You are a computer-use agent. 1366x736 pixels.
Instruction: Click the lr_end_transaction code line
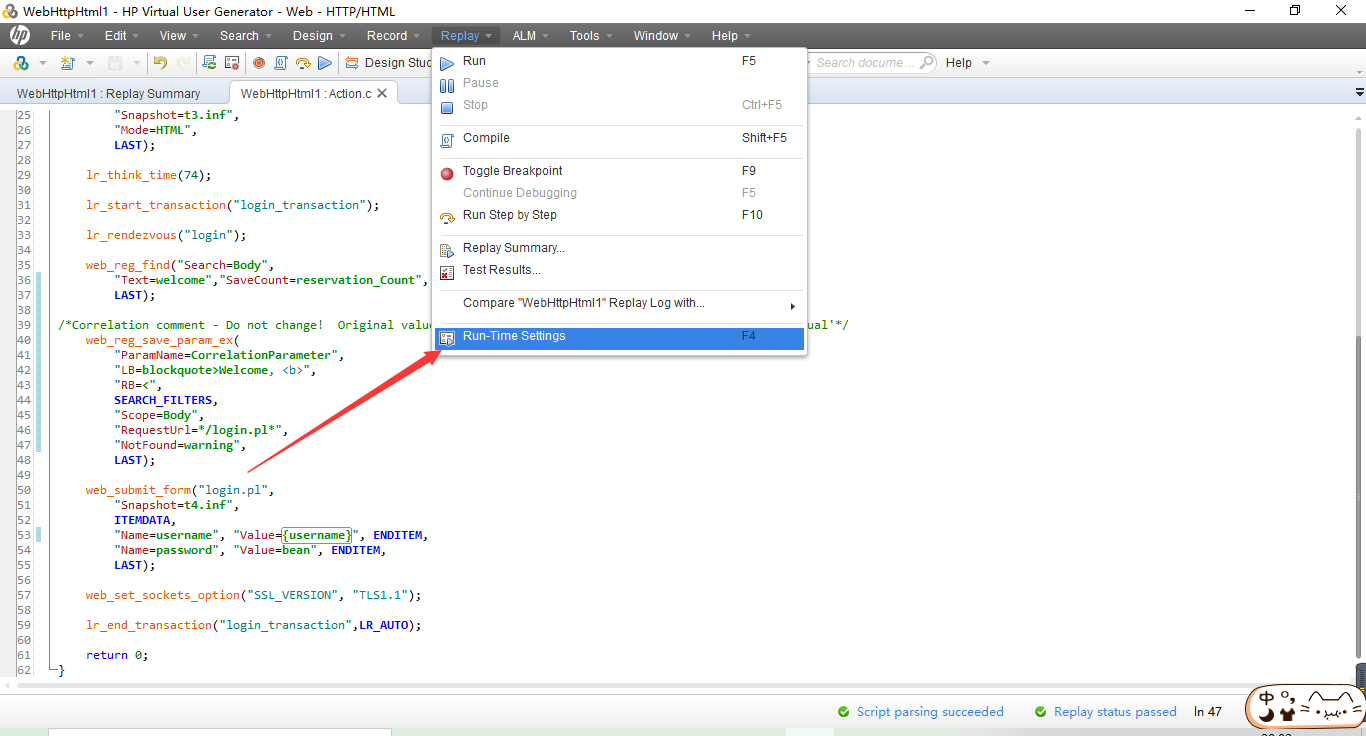(x=254, y=625)
